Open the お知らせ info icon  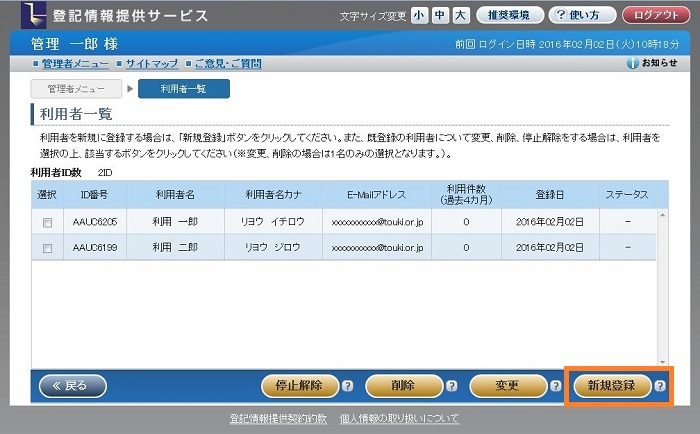(x=633, y=63)
